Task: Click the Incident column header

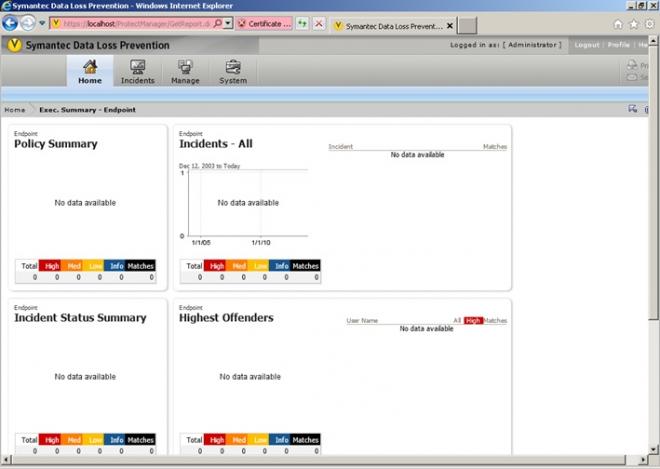Action: (x=341, y=147)
